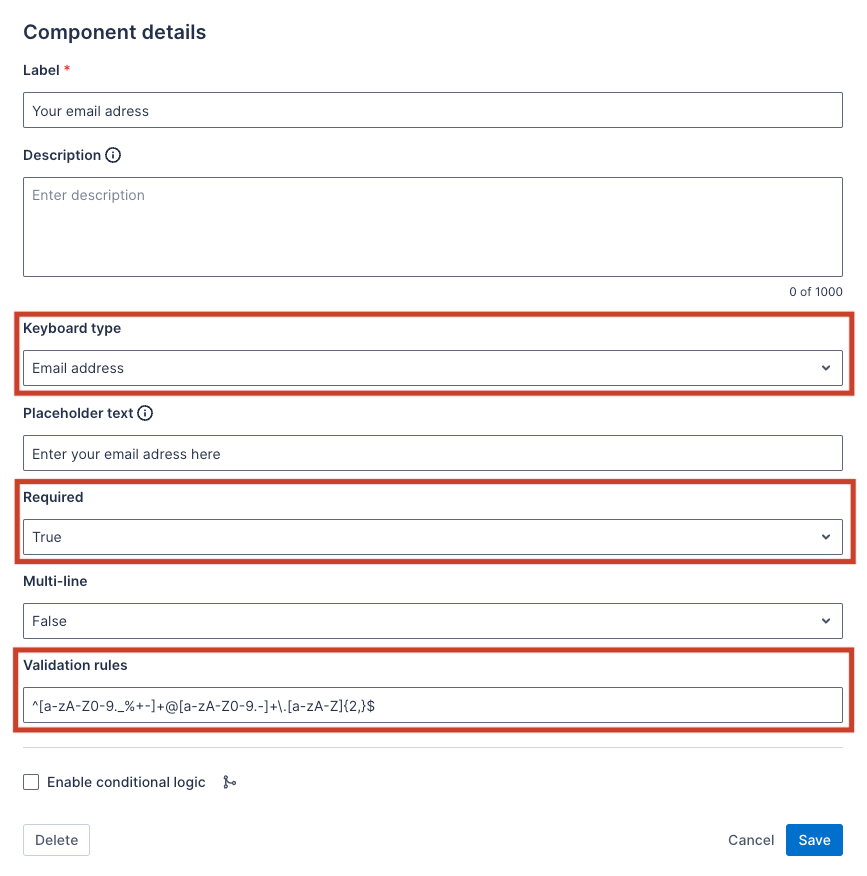
Task: Click the red asterisk next to Label
Action: click(x=66, y=70)
